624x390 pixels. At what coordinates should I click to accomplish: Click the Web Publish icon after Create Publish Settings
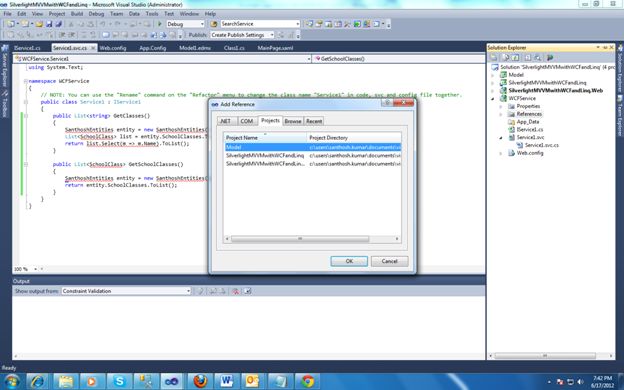281,35
